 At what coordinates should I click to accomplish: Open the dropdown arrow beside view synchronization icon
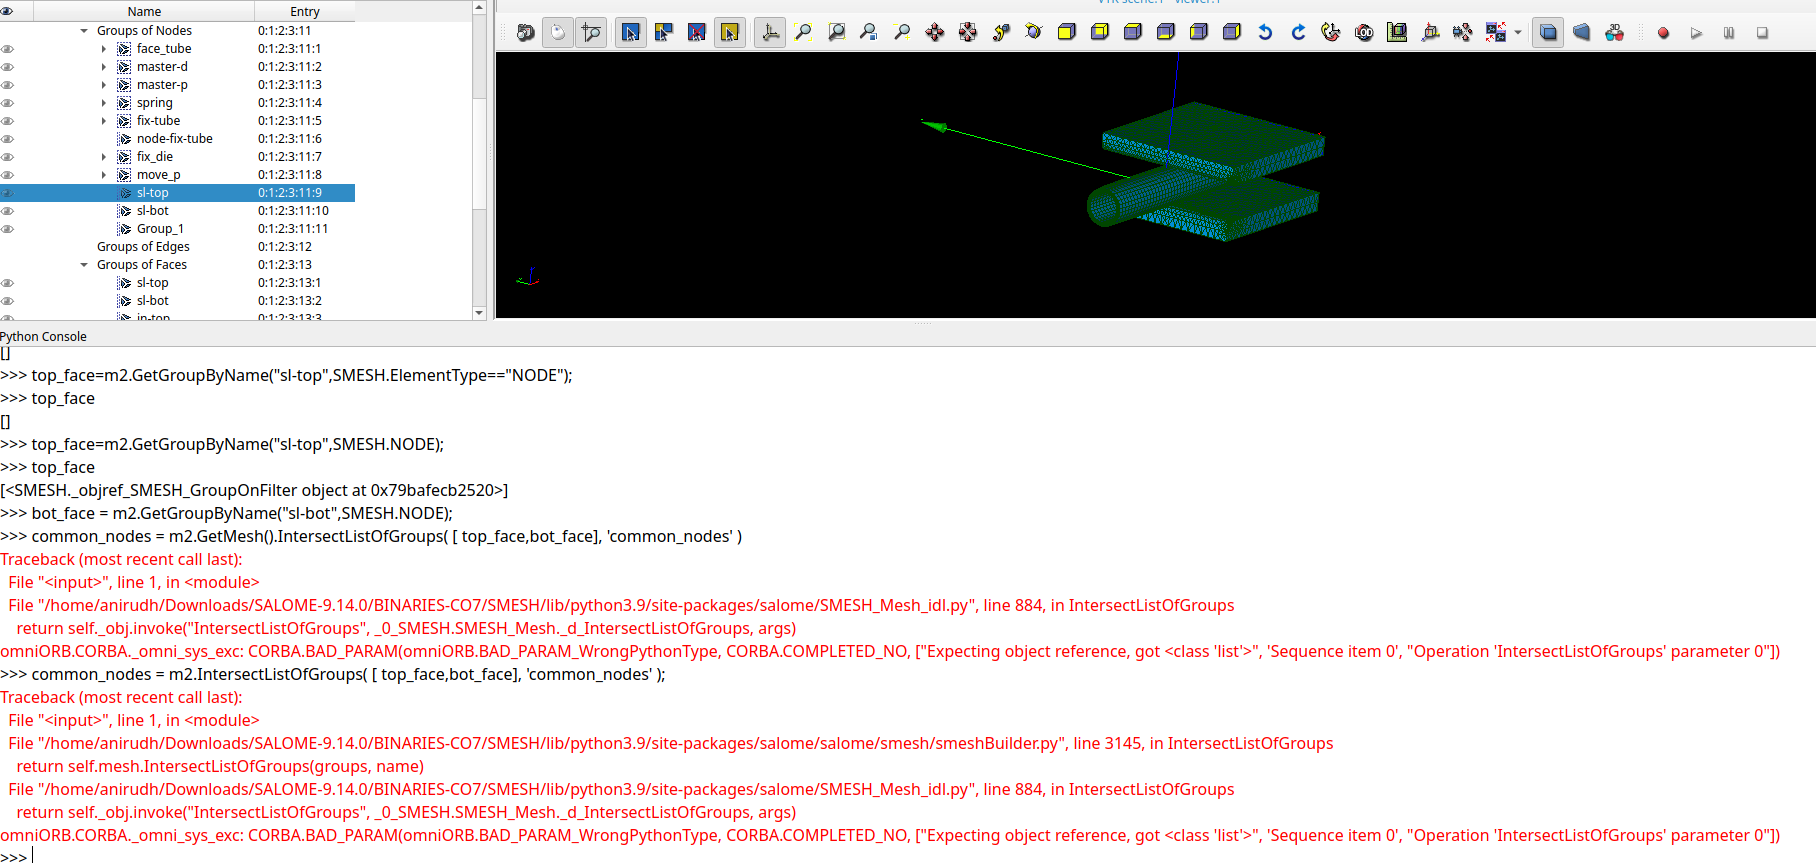1518,33
